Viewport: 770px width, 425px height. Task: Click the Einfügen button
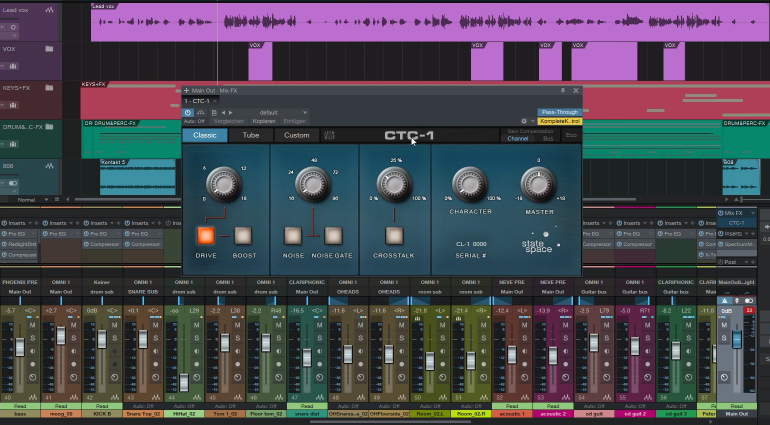(295, 121)
